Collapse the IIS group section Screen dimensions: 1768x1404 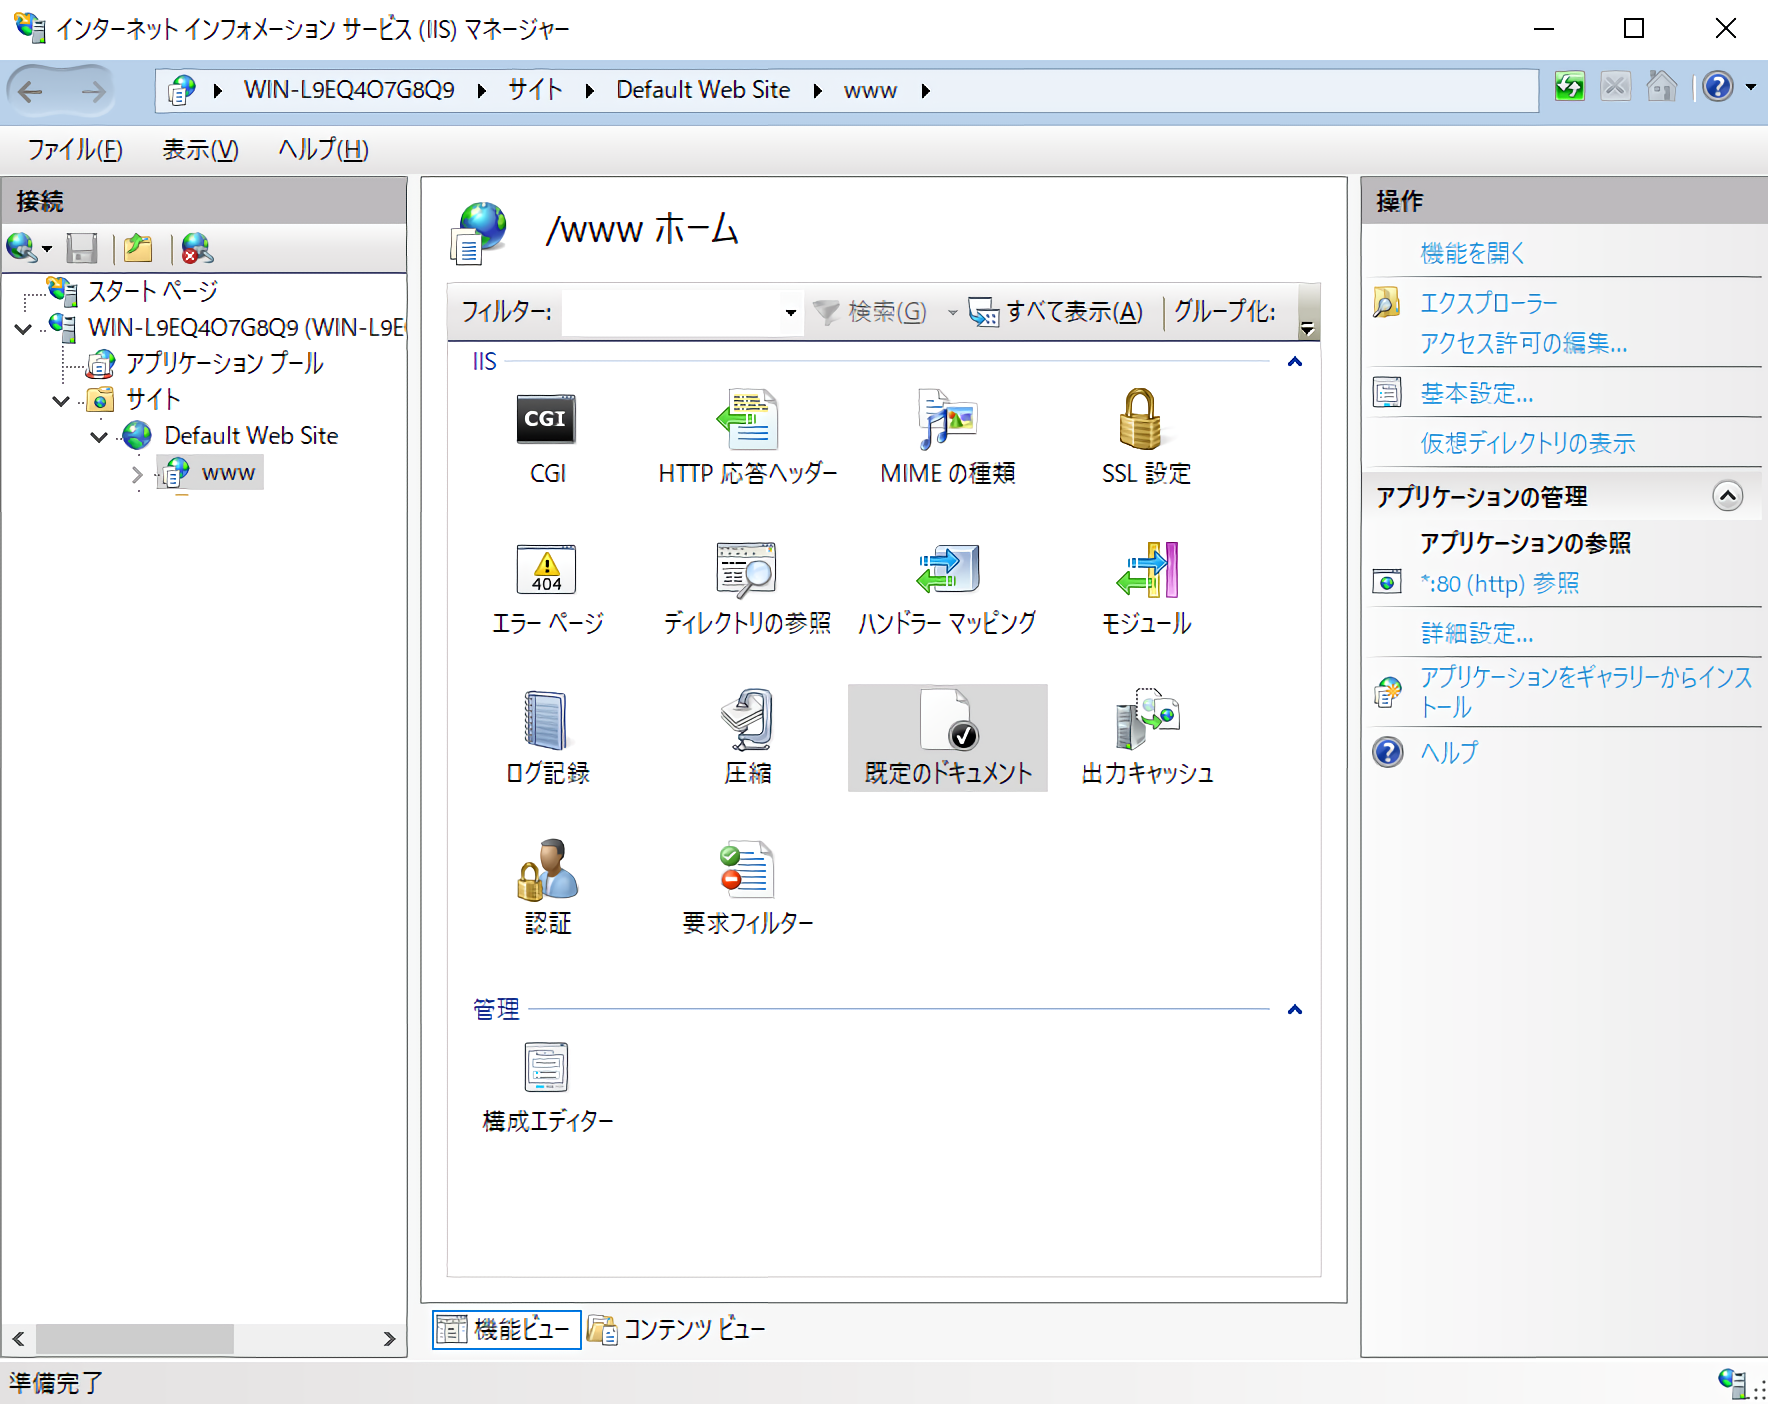tap(1294, 362)
